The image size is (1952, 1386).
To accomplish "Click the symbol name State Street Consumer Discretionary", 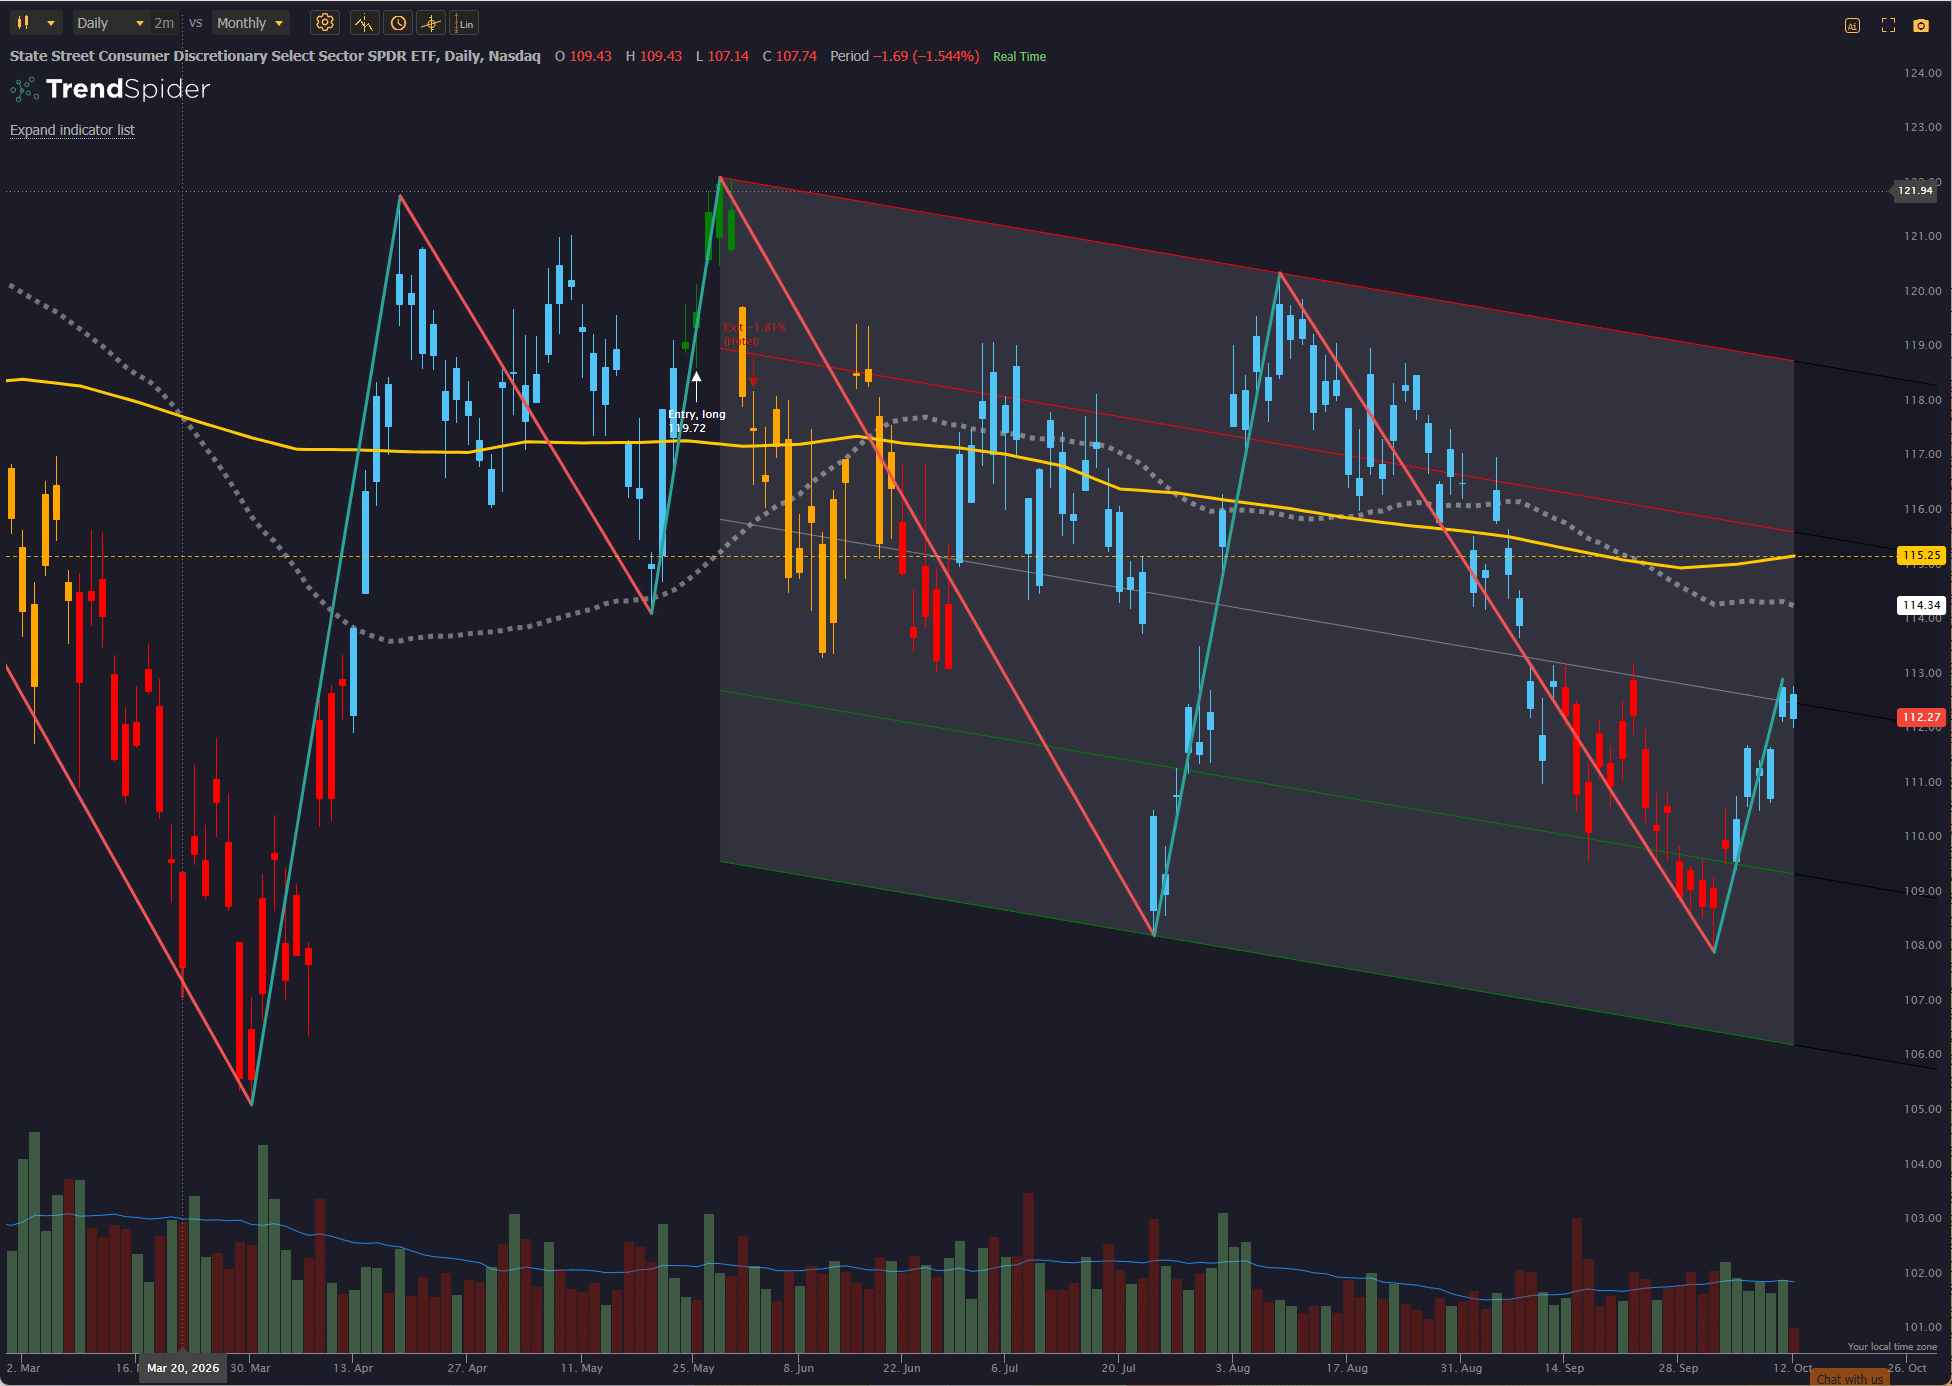I will [x=275, y=56].
